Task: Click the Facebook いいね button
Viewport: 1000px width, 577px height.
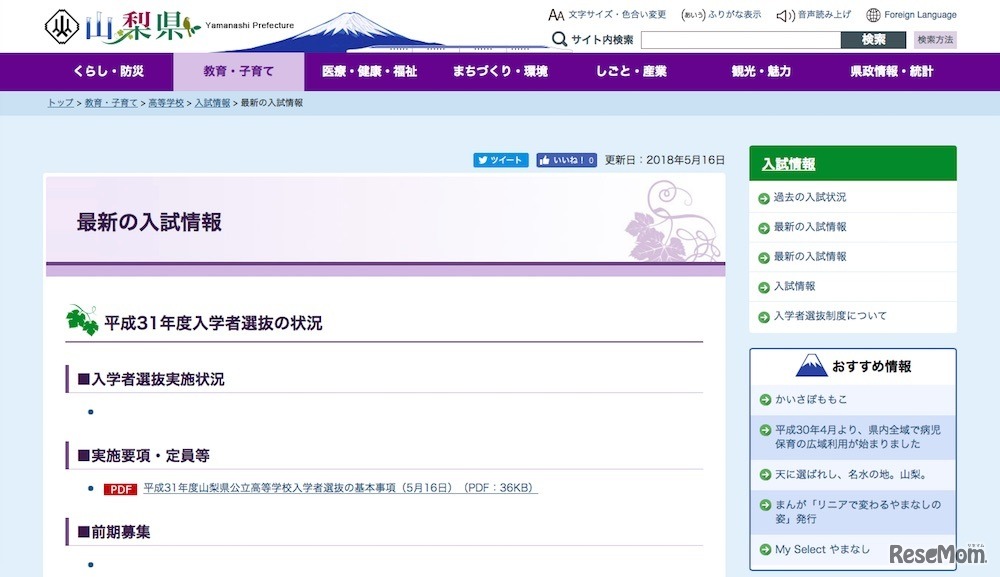Action: point(566,160)
